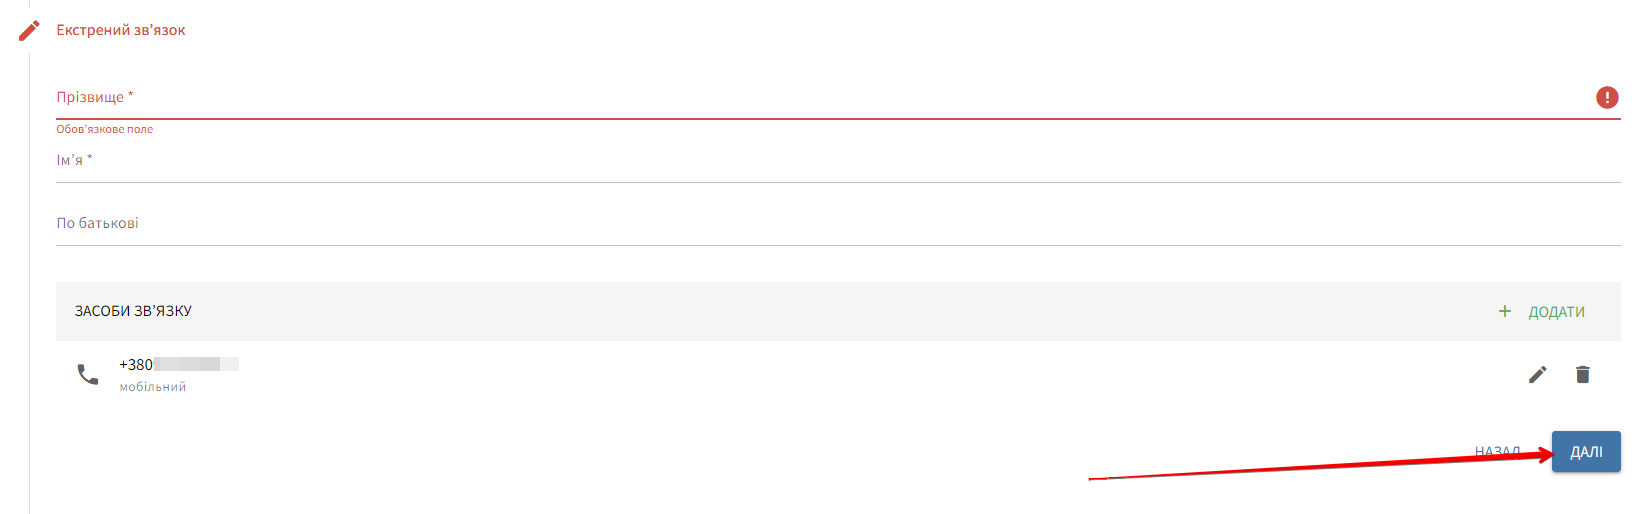Click the Обов'язкове поле error message
This screenshot has width=1648, height=514.
(x=105, y=129)
